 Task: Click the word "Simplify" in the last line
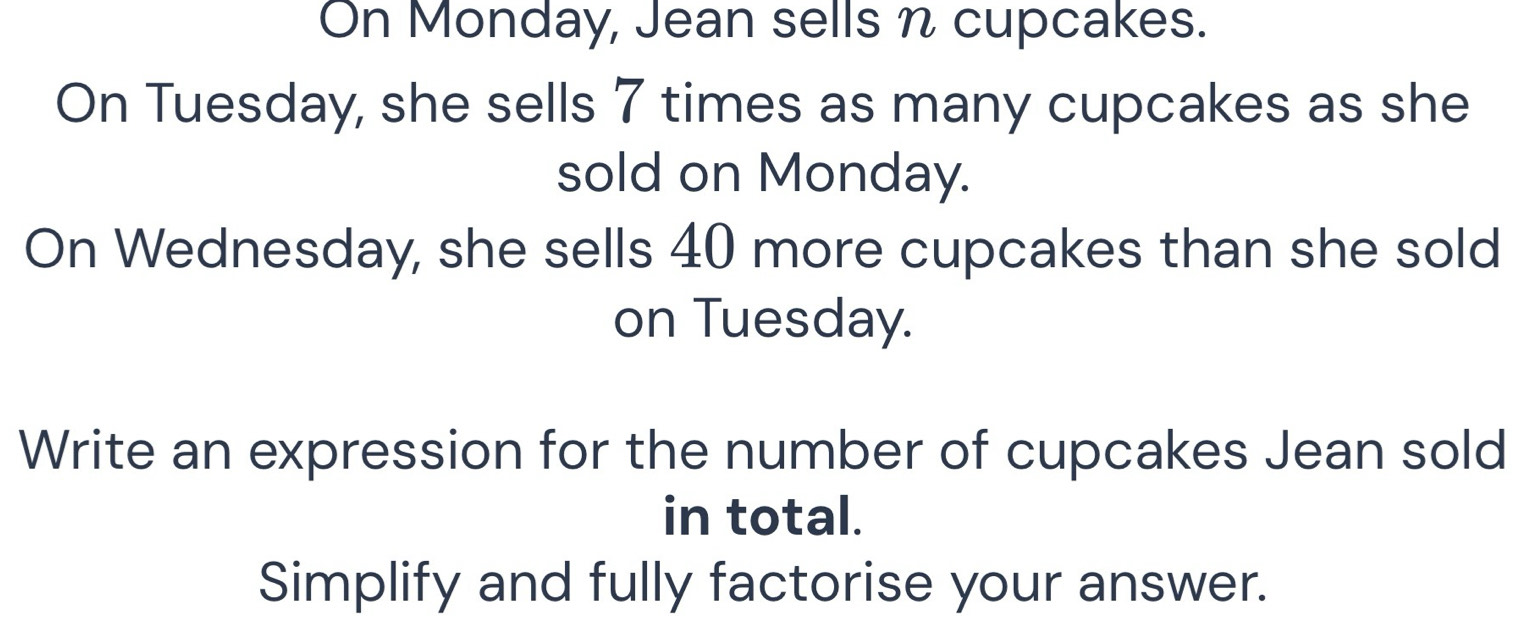pyautogui.click(x=360, y=584)
